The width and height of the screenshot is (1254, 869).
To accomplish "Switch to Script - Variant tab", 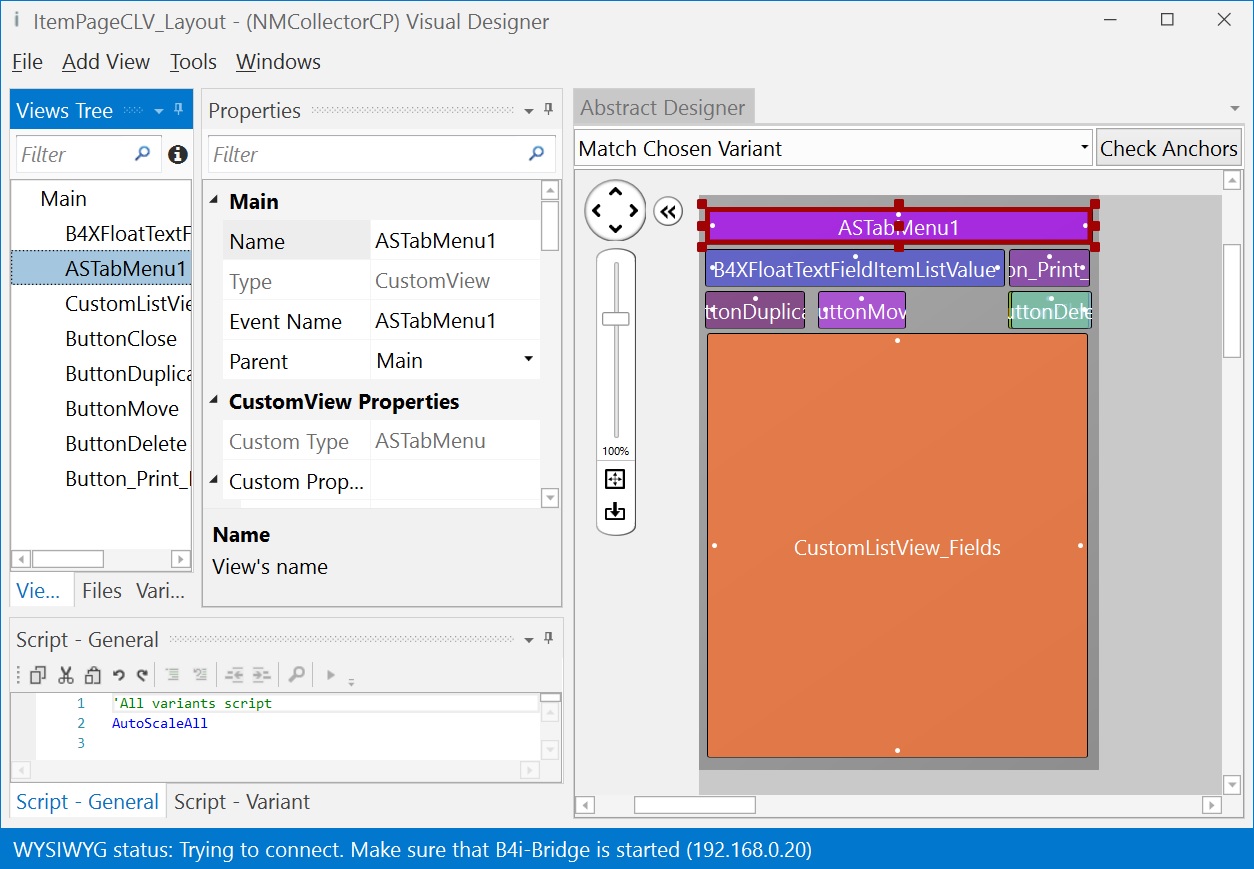I will 242,802.
